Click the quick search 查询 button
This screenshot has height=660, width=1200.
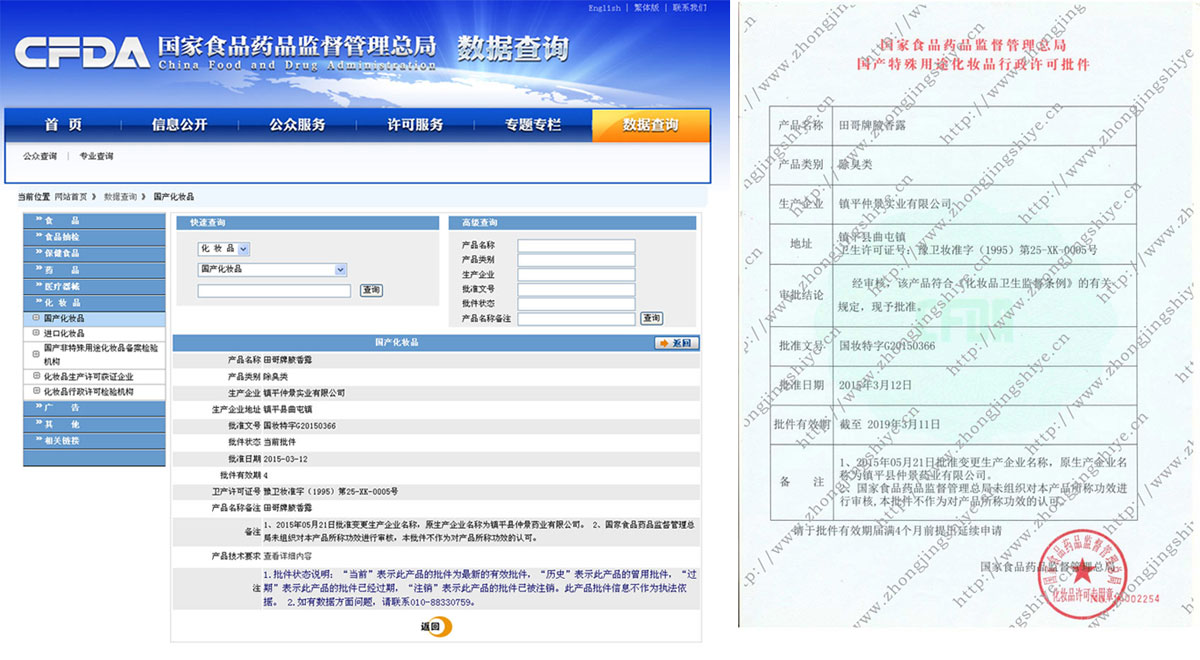pyautogui.click(x=371, y=291)
